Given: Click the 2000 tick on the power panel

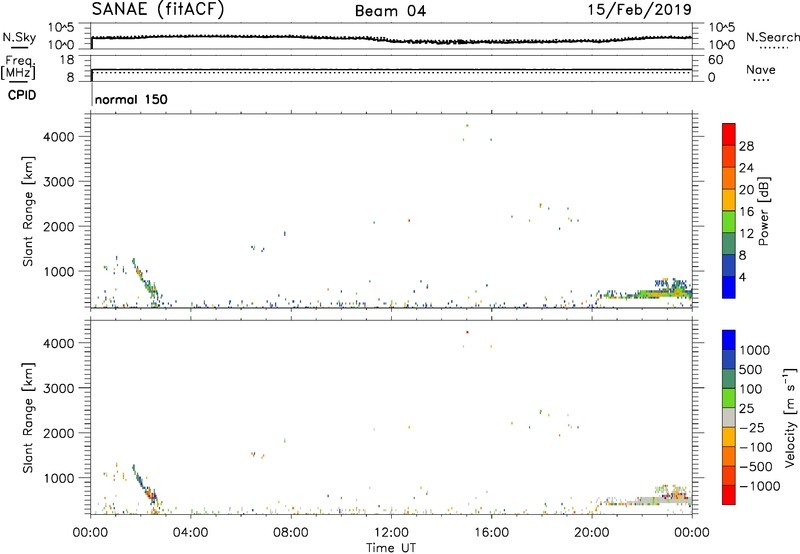Looking at the screenshot, I should click(59, 226).
